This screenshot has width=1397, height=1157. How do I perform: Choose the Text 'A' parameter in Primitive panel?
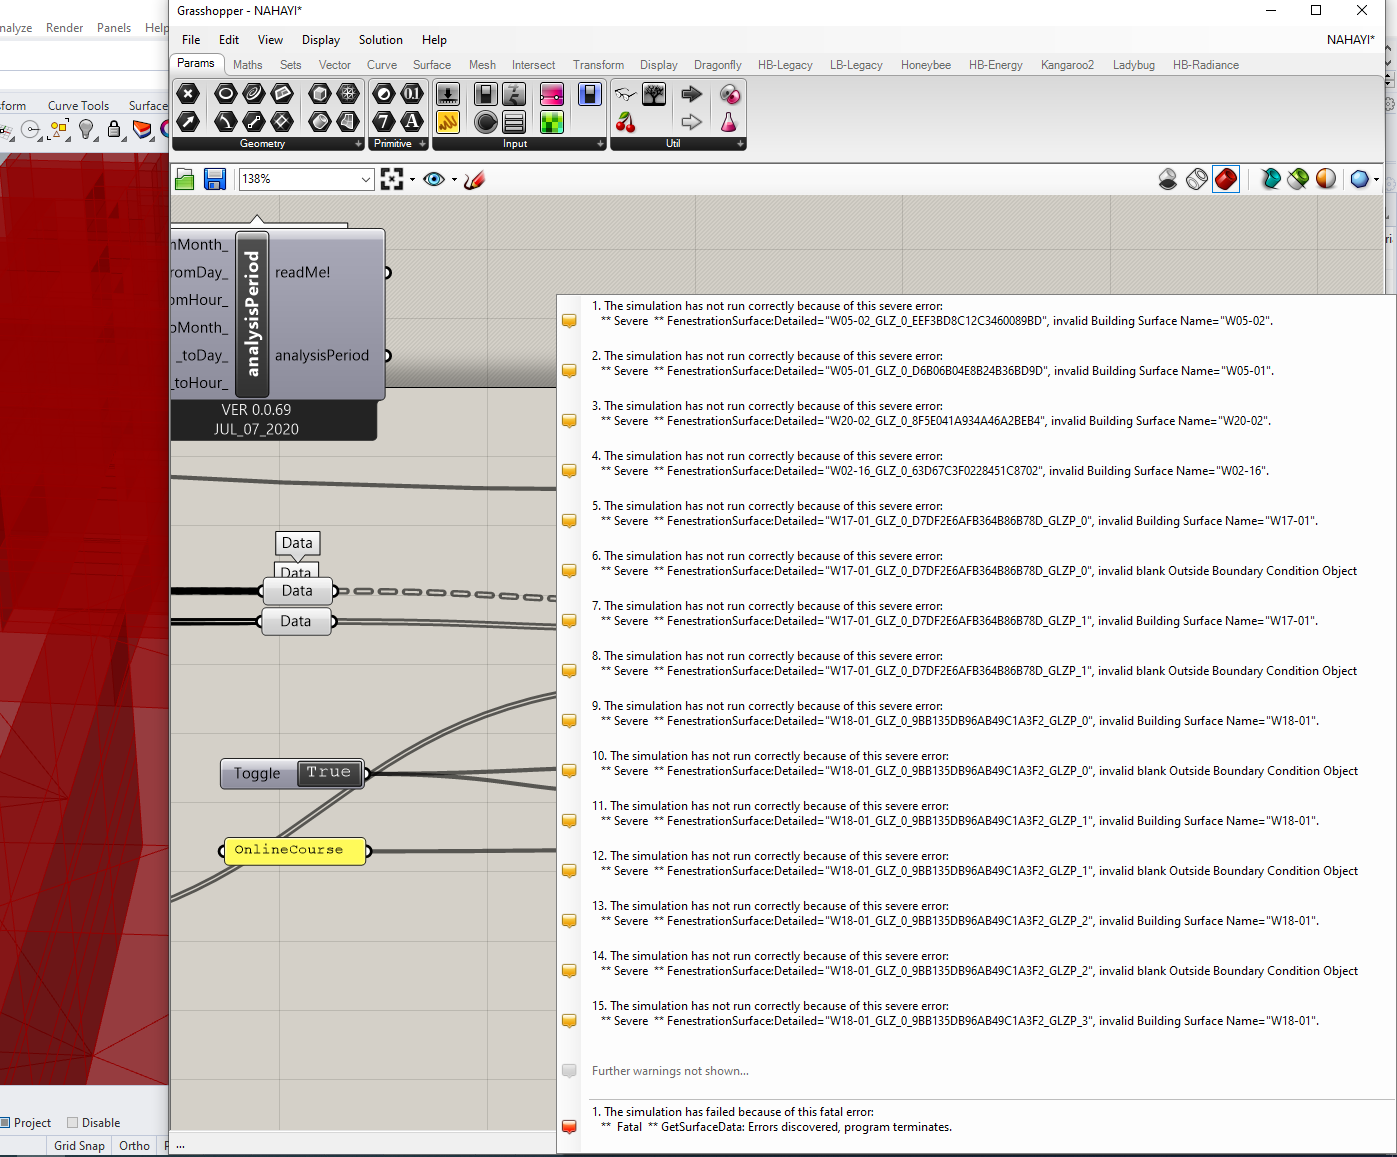point(412,122)
